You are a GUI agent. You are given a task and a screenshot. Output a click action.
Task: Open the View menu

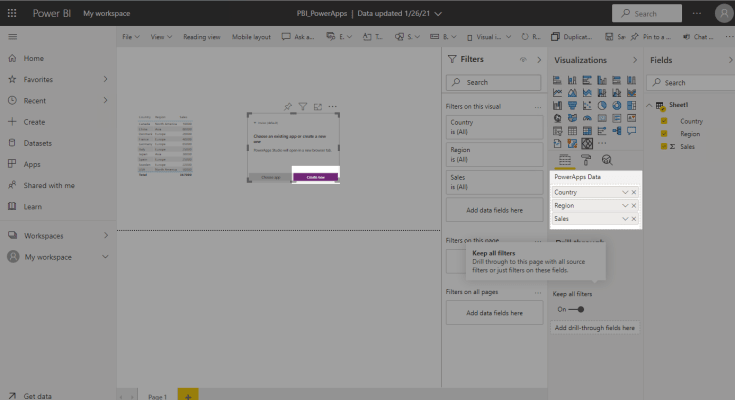[x=161, y=37]
